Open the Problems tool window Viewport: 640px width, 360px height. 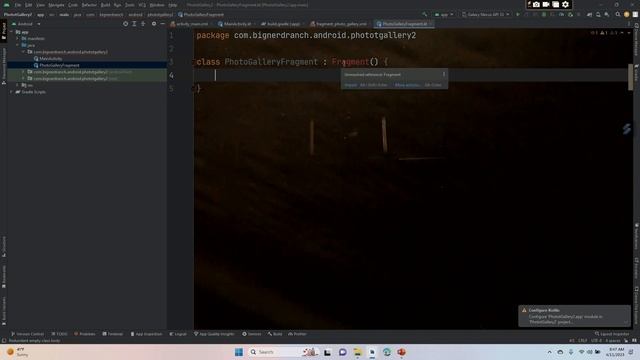click(x=84, y=334)
